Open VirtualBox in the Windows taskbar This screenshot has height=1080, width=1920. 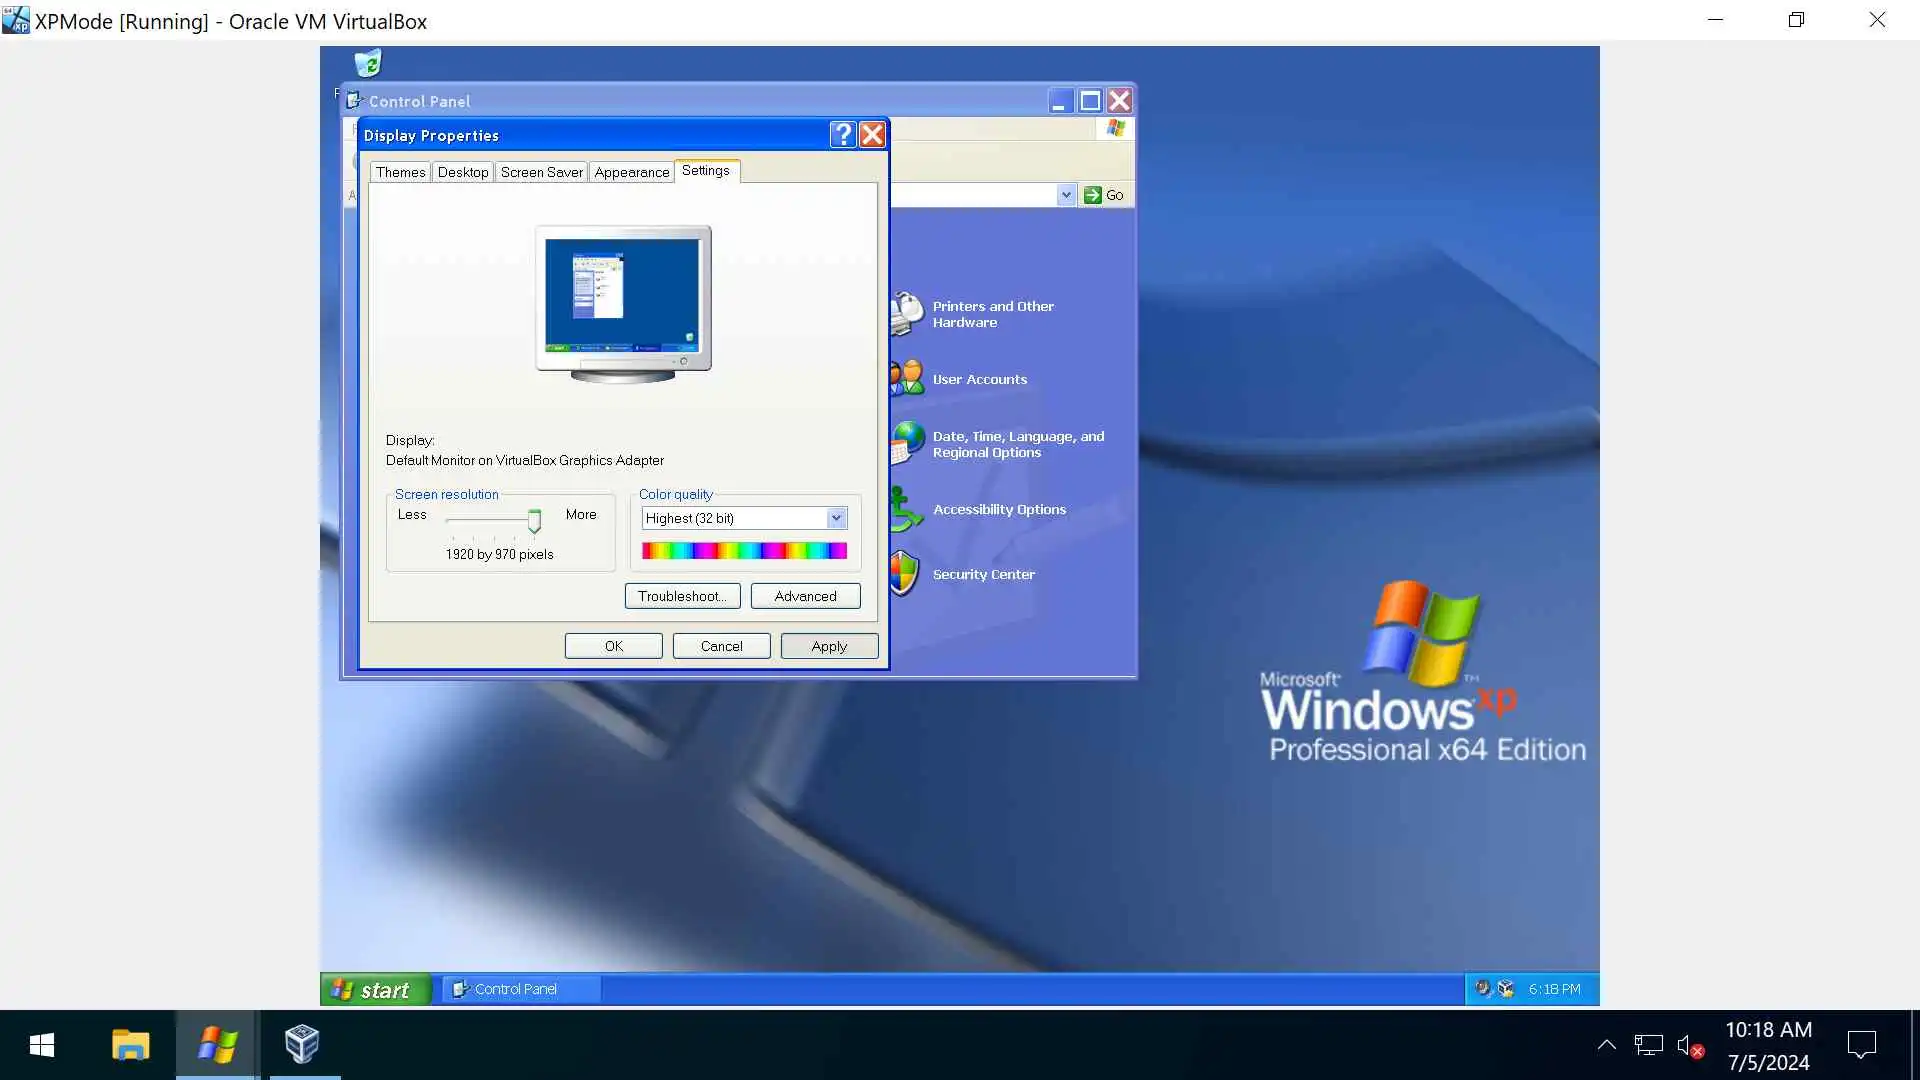point(302,1045)
